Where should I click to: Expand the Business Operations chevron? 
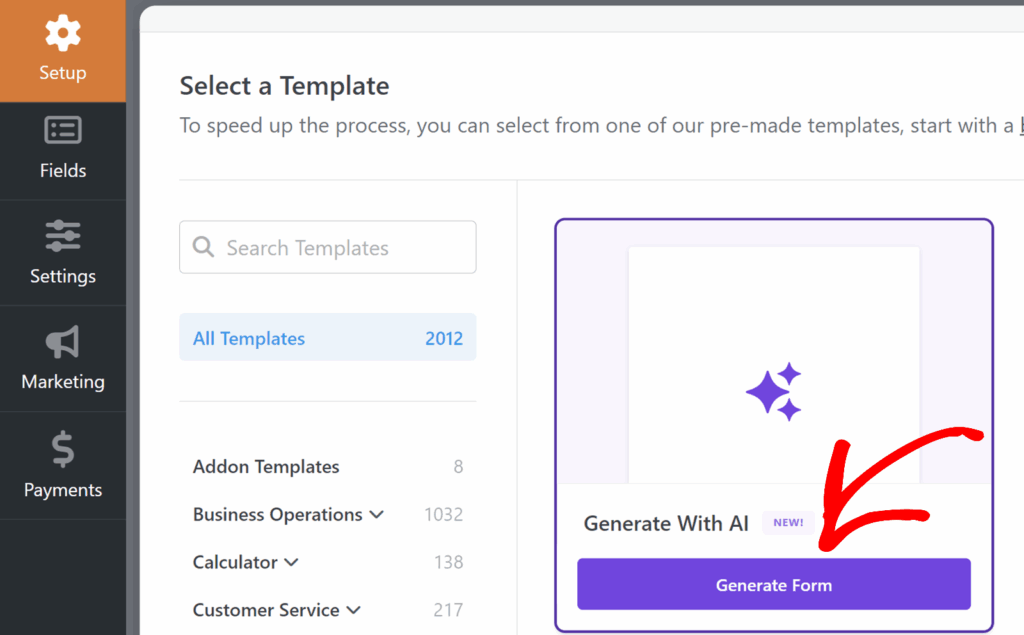pos(377,515)
